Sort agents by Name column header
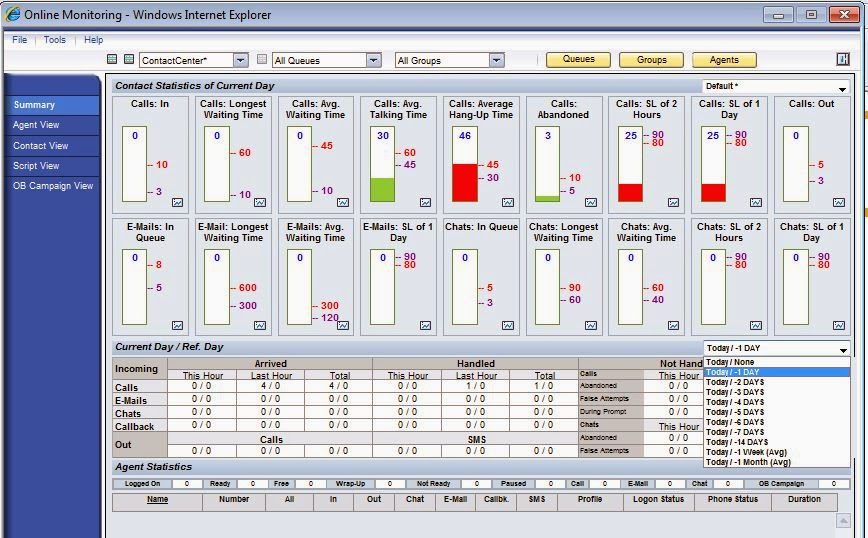Viewport: 868px width, 538px height. click(x=157, y=499)
